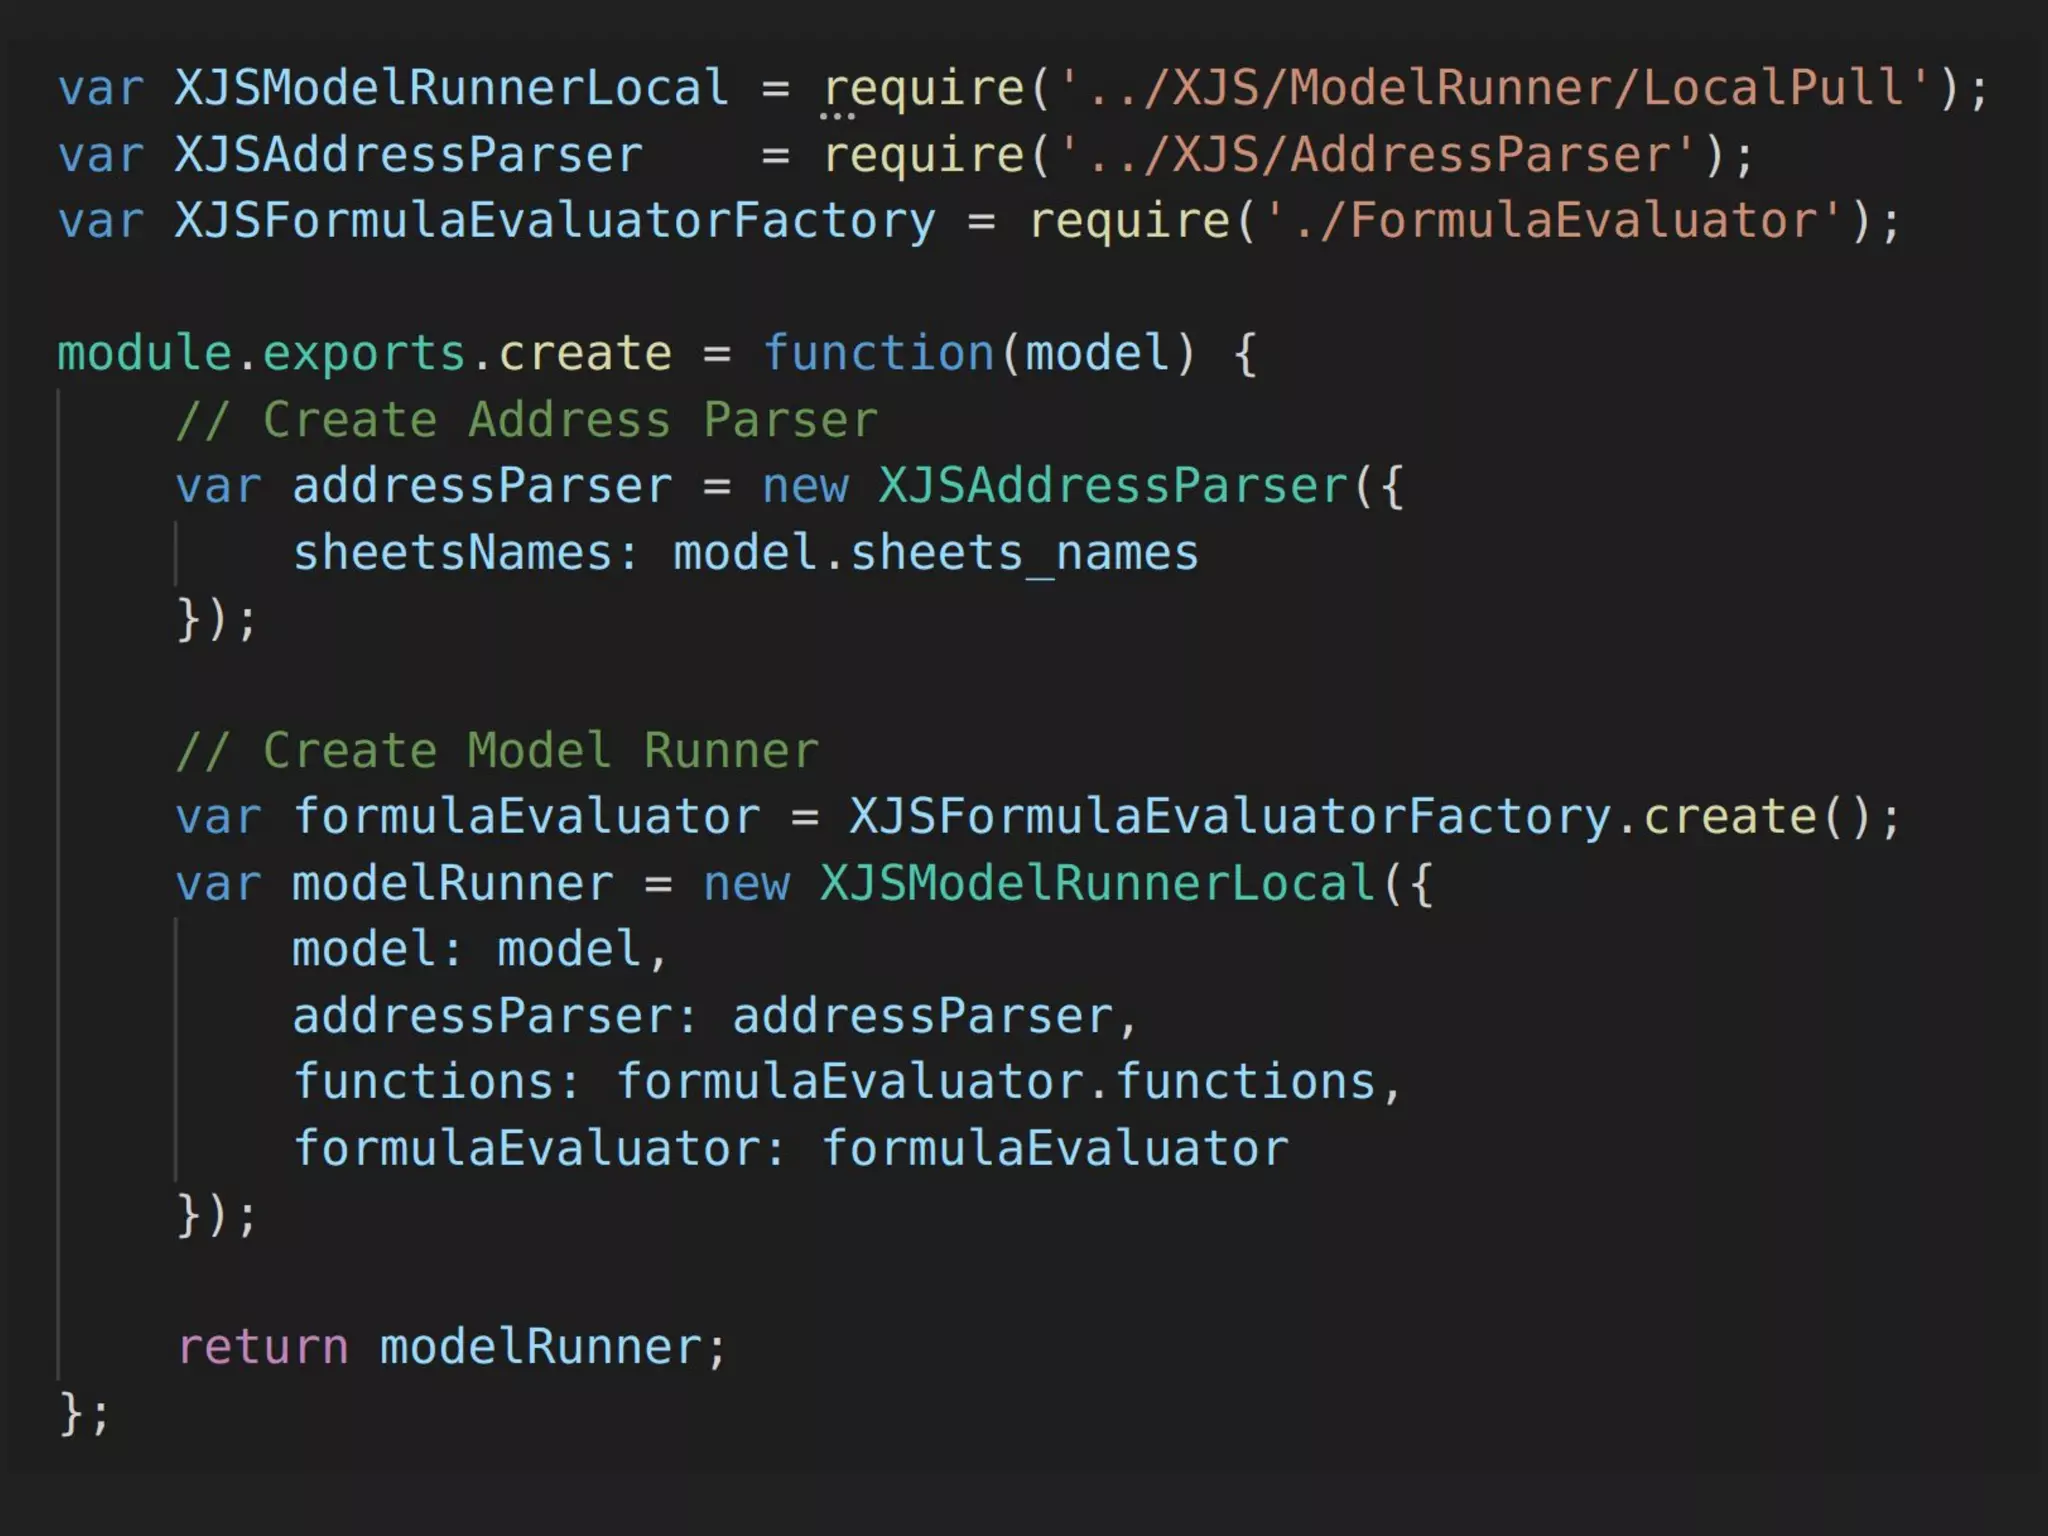Click the './FormulaEvaluator' require path string
Viewport: 2048px width, 1536px height.
1555,221
